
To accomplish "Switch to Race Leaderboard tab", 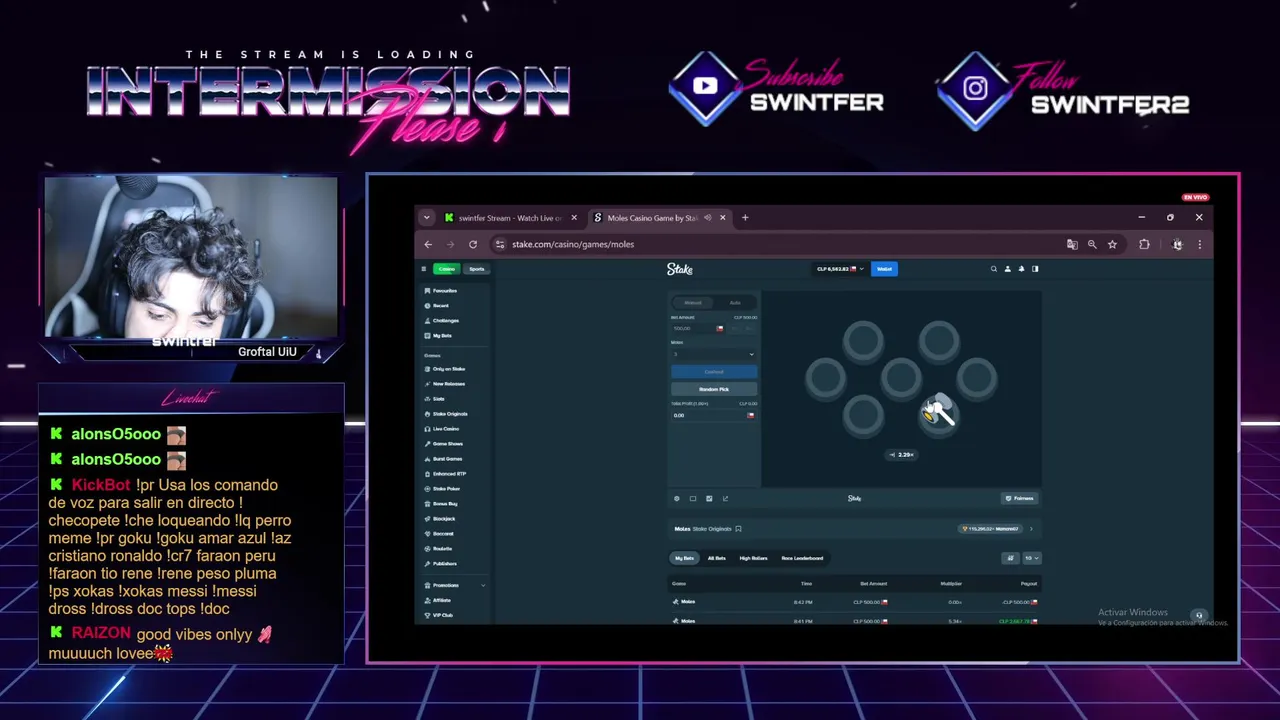I will (x=802, y=558).
